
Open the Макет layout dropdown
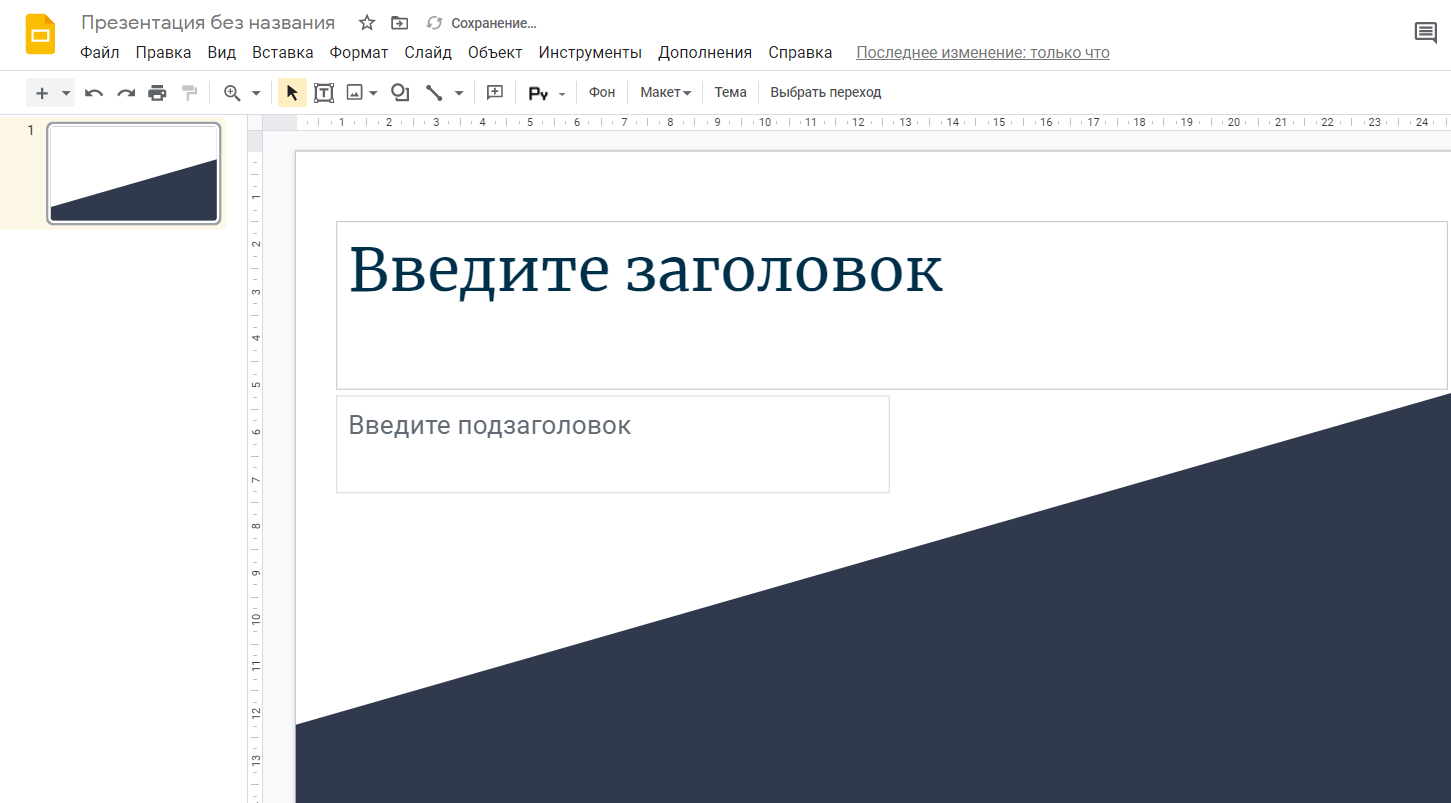665,92
